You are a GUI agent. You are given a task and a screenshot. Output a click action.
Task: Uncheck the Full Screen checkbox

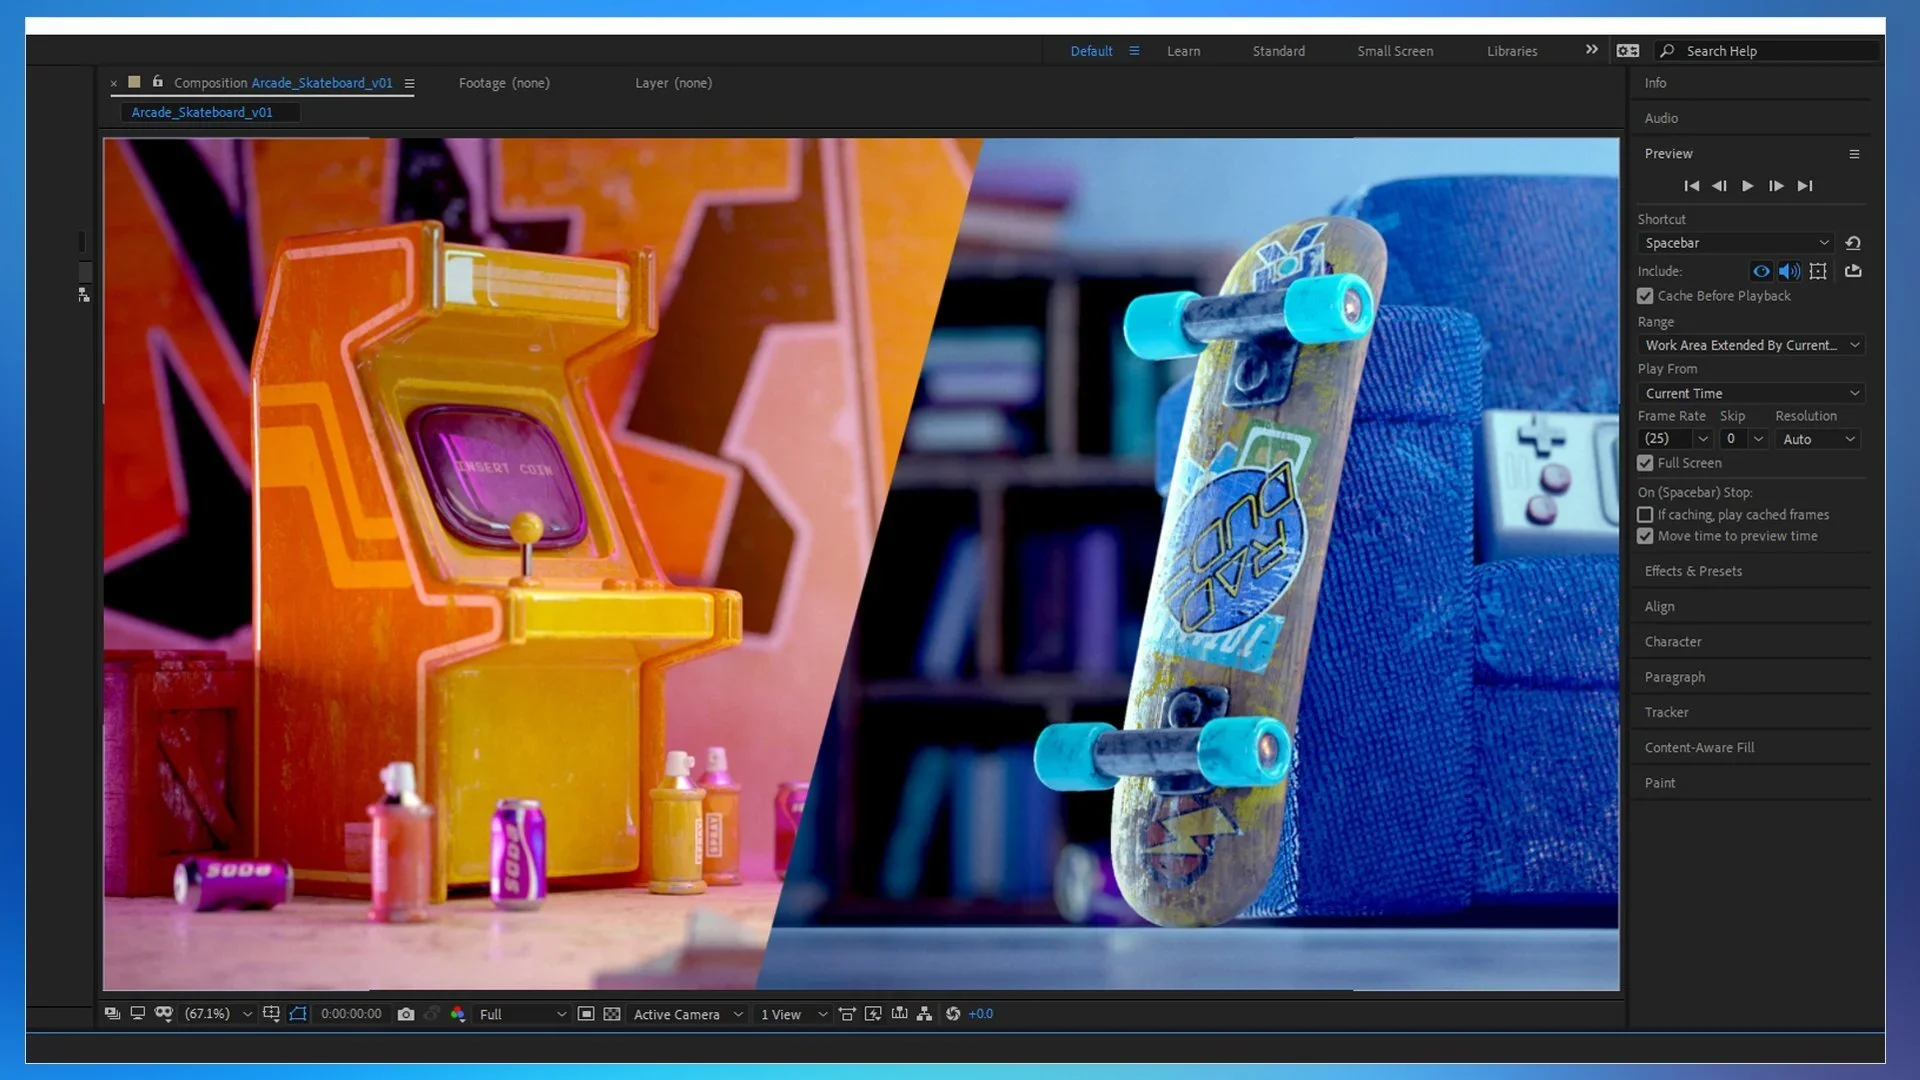(1645, 463)
